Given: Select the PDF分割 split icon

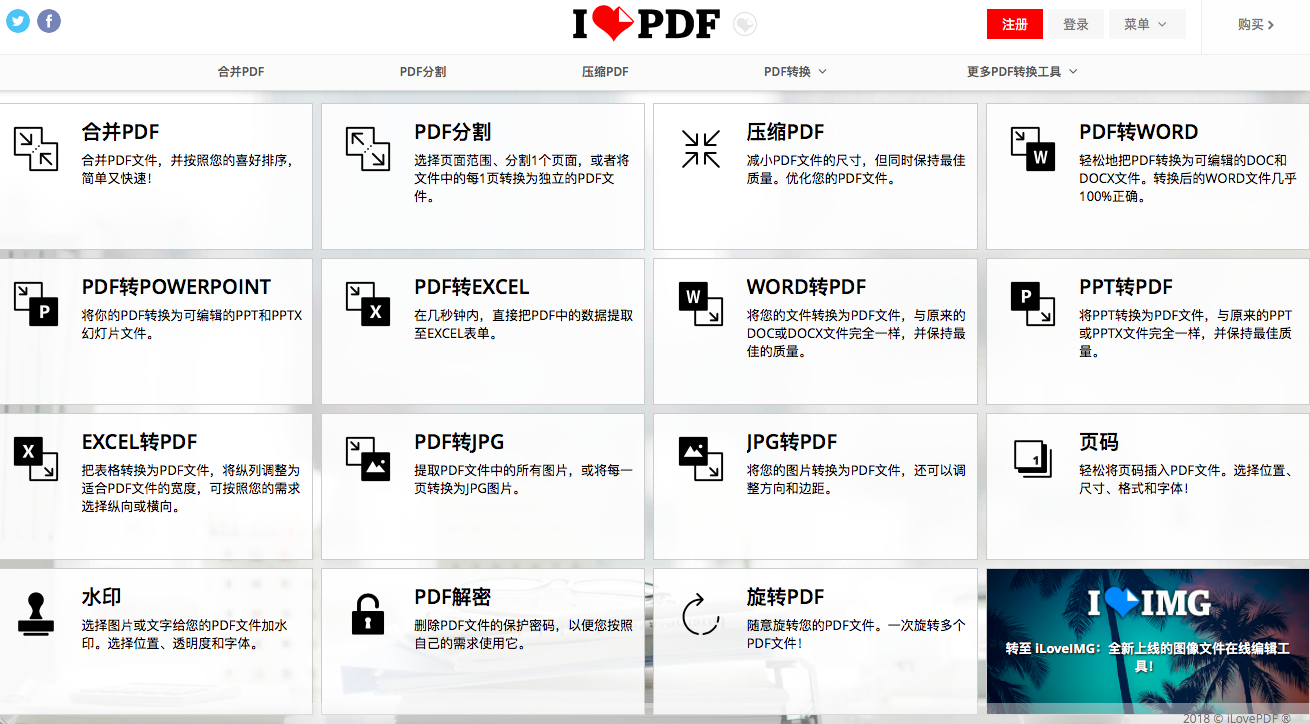Looking at the screenshot, I should click(x=367, y=148).
